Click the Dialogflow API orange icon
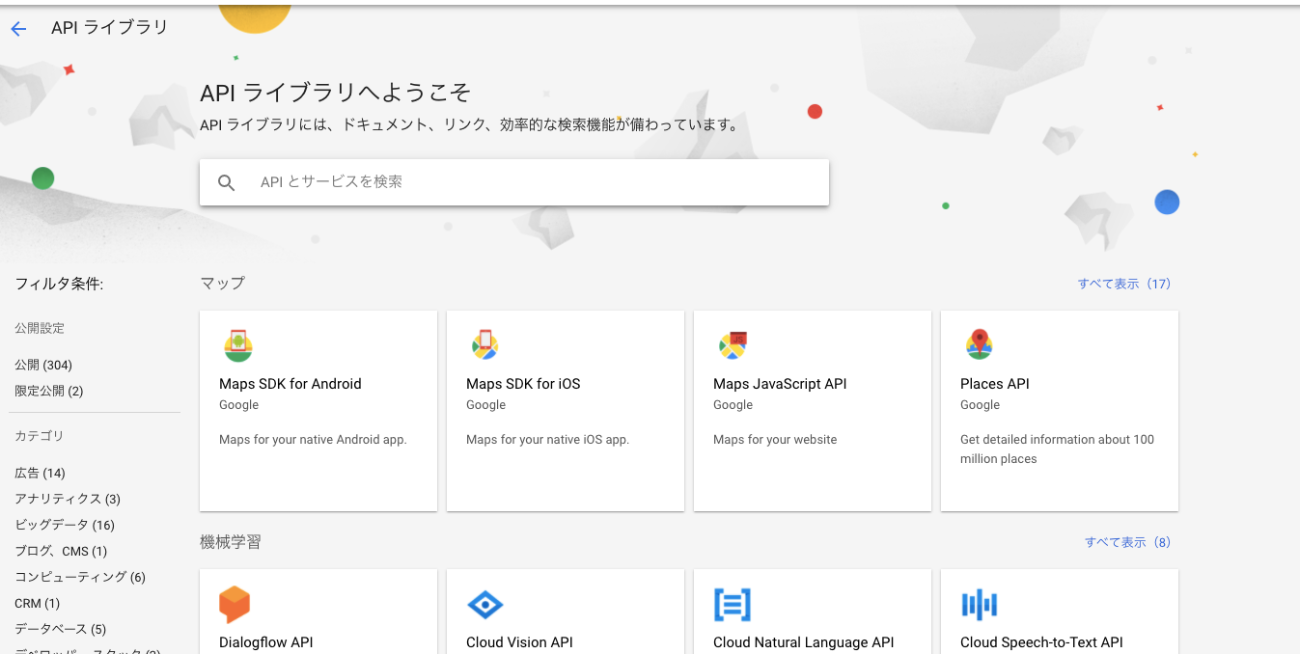 [x=234, y=604]
